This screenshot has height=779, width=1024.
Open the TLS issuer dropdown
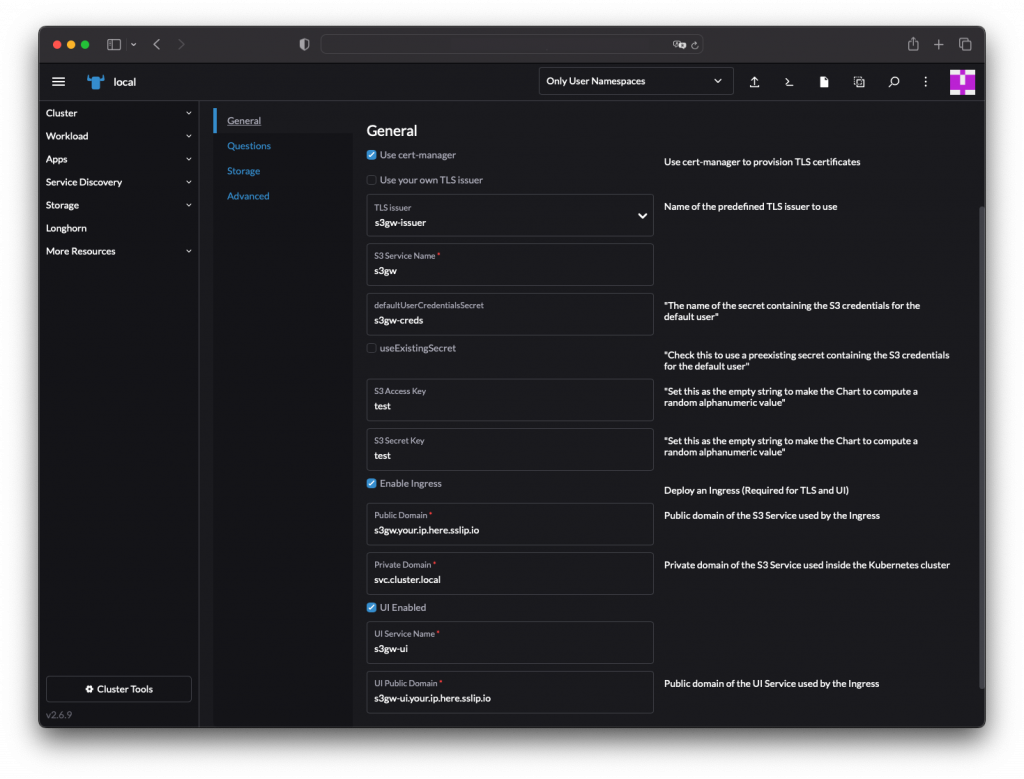coord(510,216)
